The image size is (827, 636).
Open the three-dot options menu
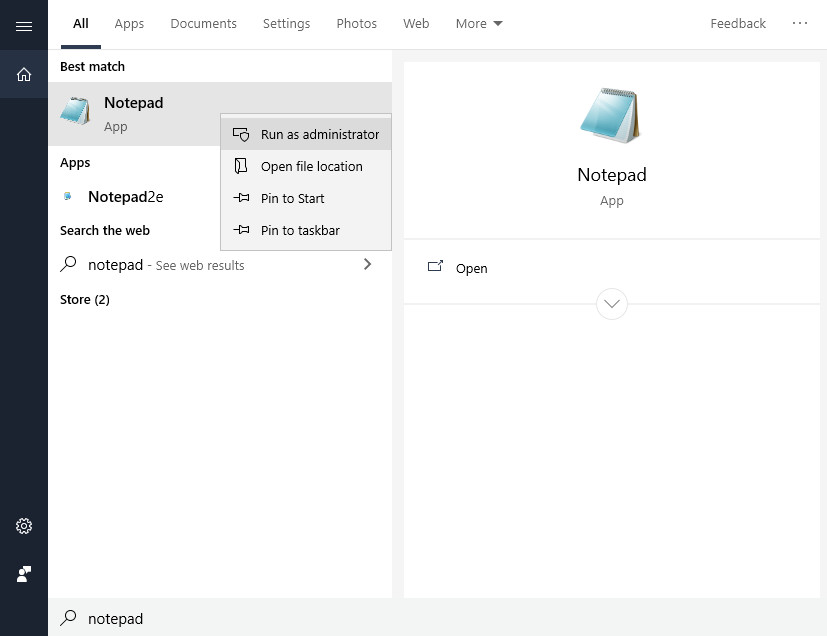click(x=800, y=23)
